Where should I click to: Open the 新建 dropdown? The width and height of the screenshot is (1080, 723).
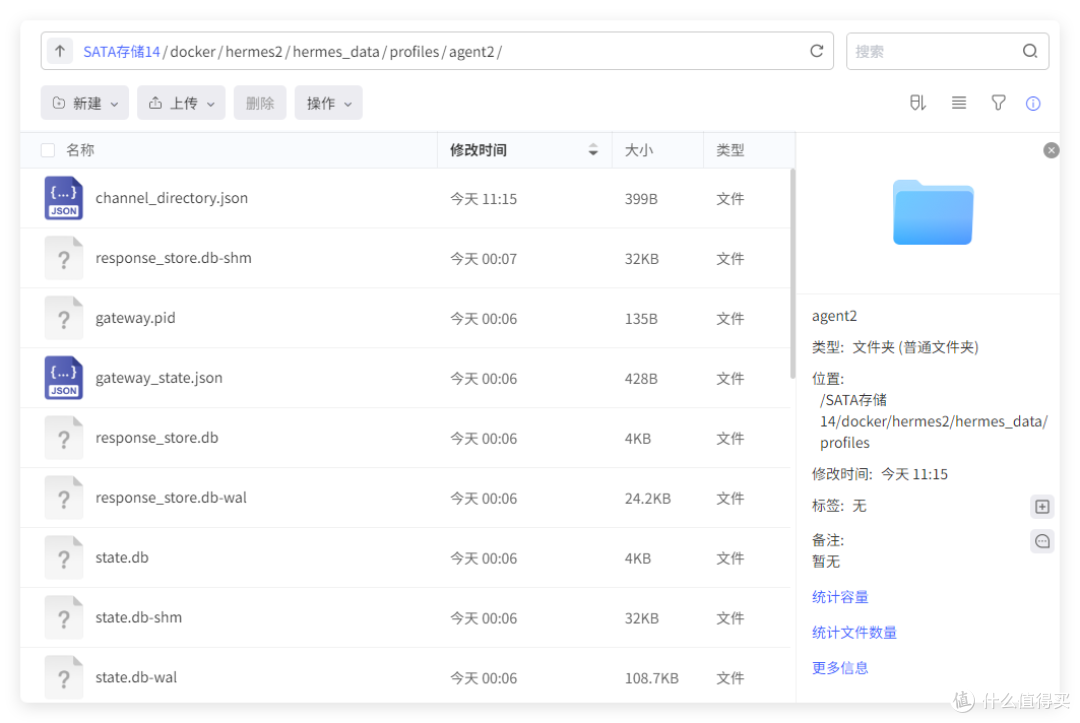click(x=85, y=103)
